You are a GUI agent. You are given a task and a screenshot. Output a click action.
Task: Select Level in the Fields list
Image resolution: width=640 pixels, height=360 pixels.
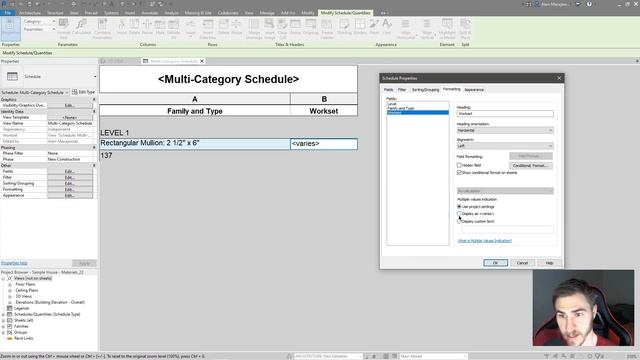tap(391, 104)
